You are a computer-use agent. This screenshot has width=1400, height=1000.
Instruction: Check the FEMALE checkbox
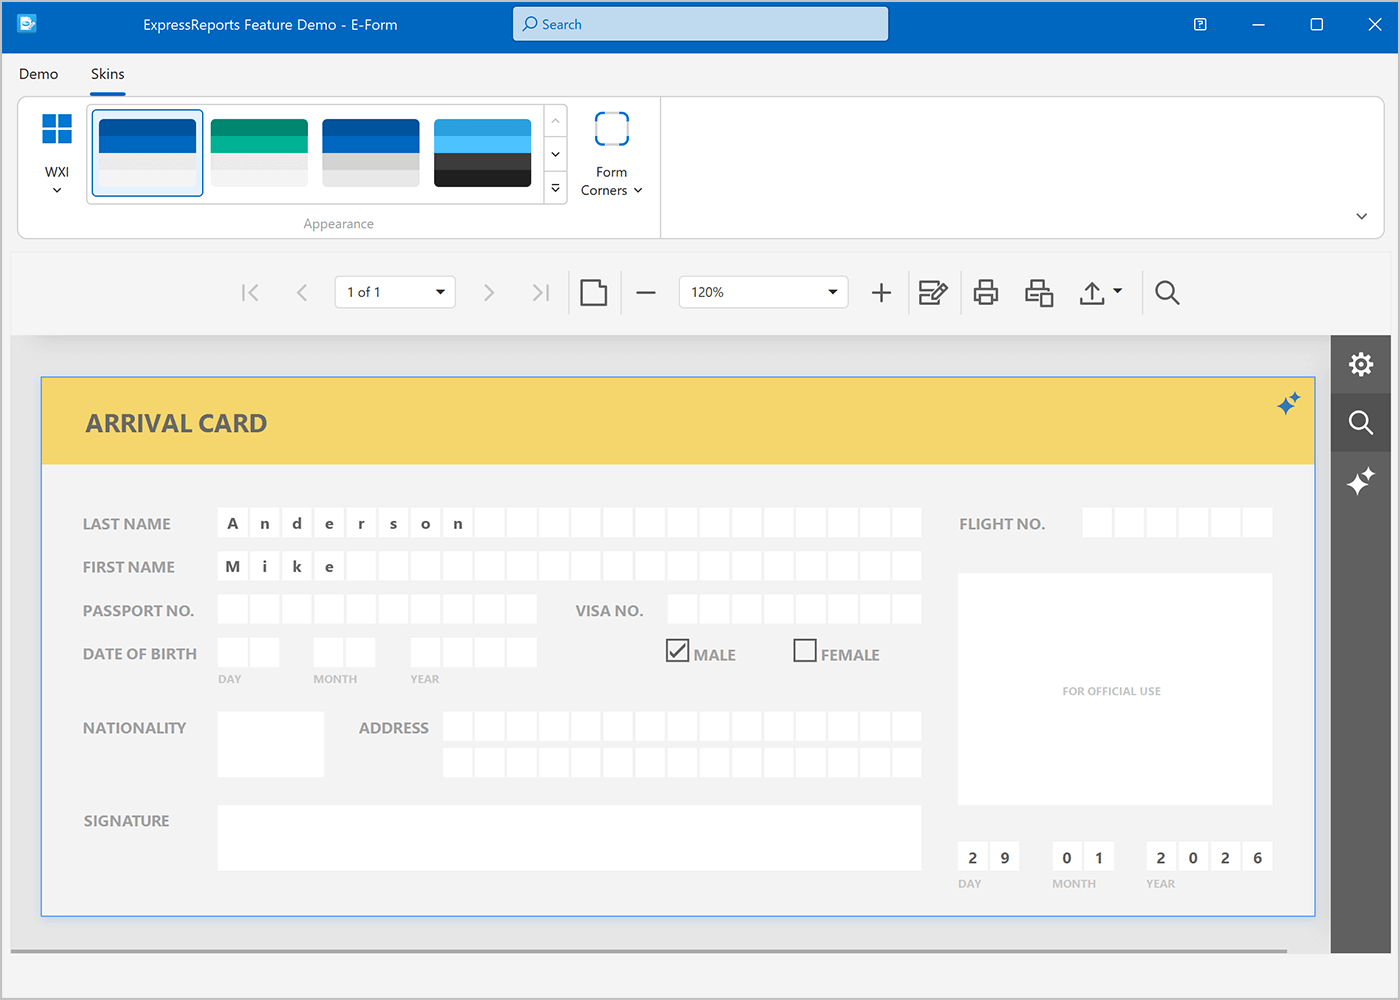[x=805, y=650]
